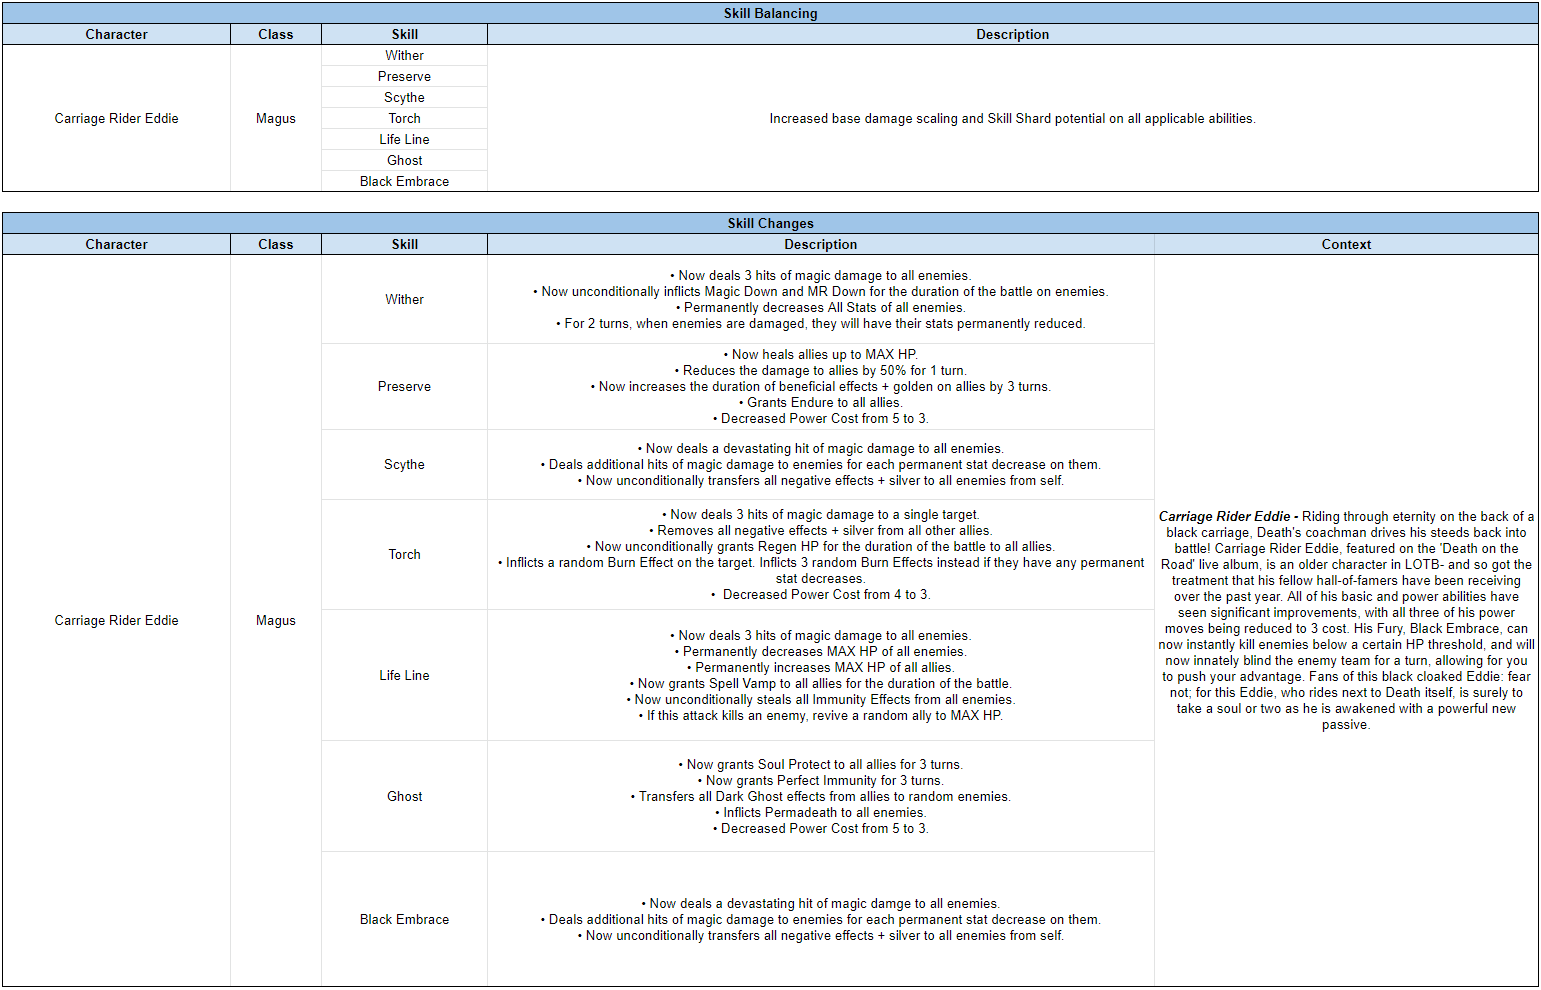The image size is (1541, 990).
Task: Select Torch cell in Skill Changes table
Action: click(x=404, y=554)
